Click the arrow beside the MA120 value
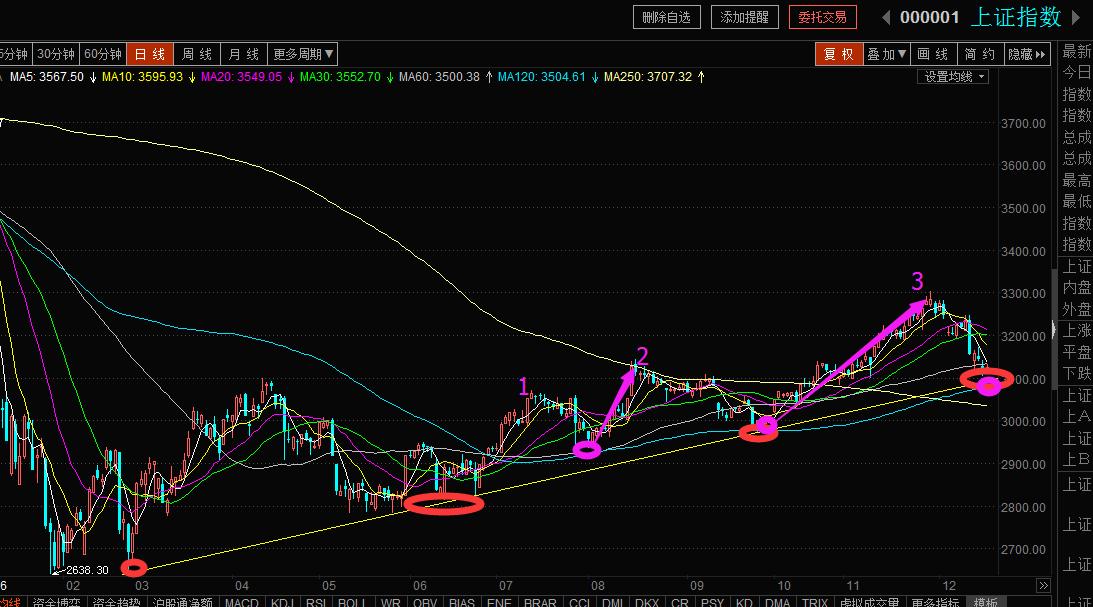 pyautogui.click(x=595, y=76)
